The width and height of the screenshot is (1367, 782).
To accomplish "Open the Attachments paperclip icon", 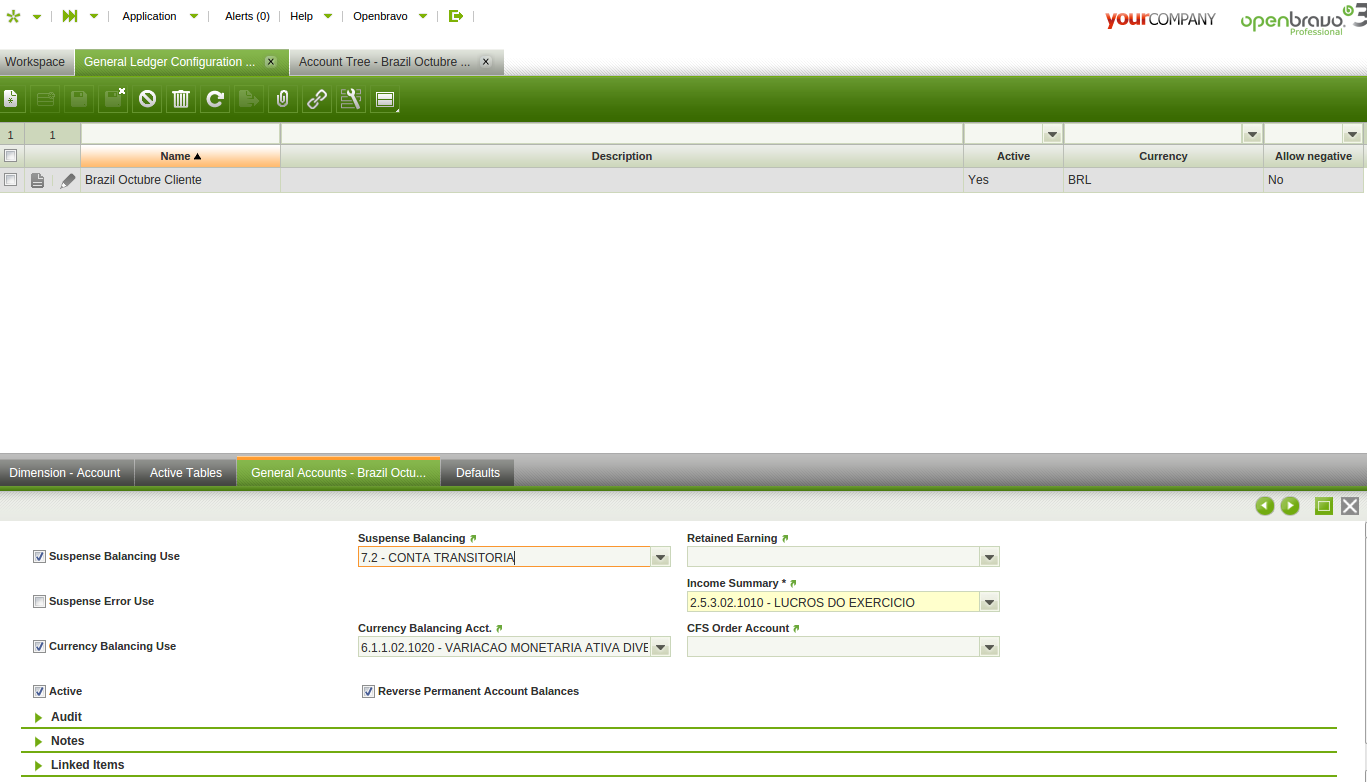I will pos(283,99).
